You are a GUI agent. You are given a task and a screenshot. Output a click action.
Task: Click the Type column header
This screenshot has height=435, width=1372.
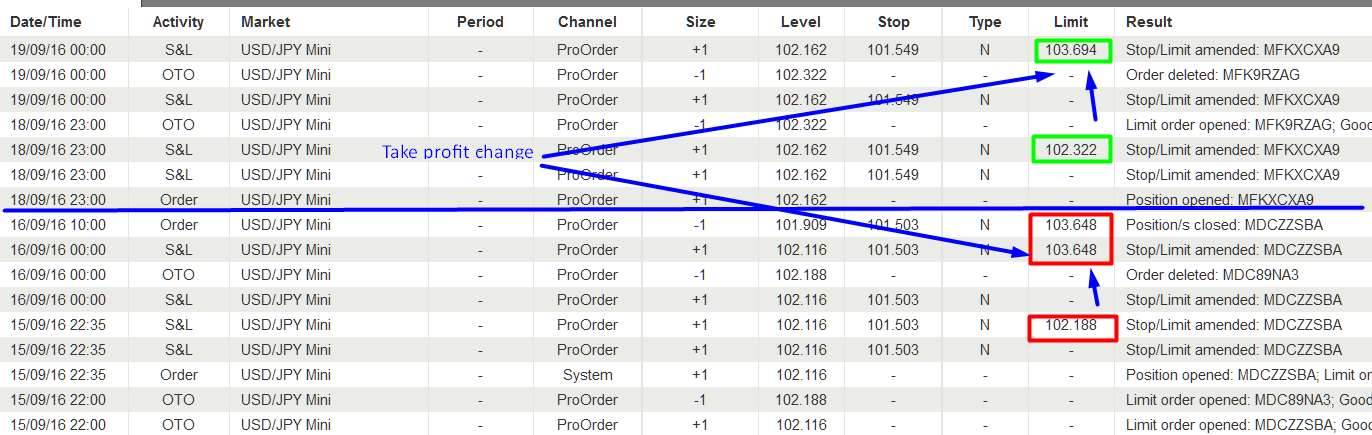pyautogui.click(x=985, y=21)
